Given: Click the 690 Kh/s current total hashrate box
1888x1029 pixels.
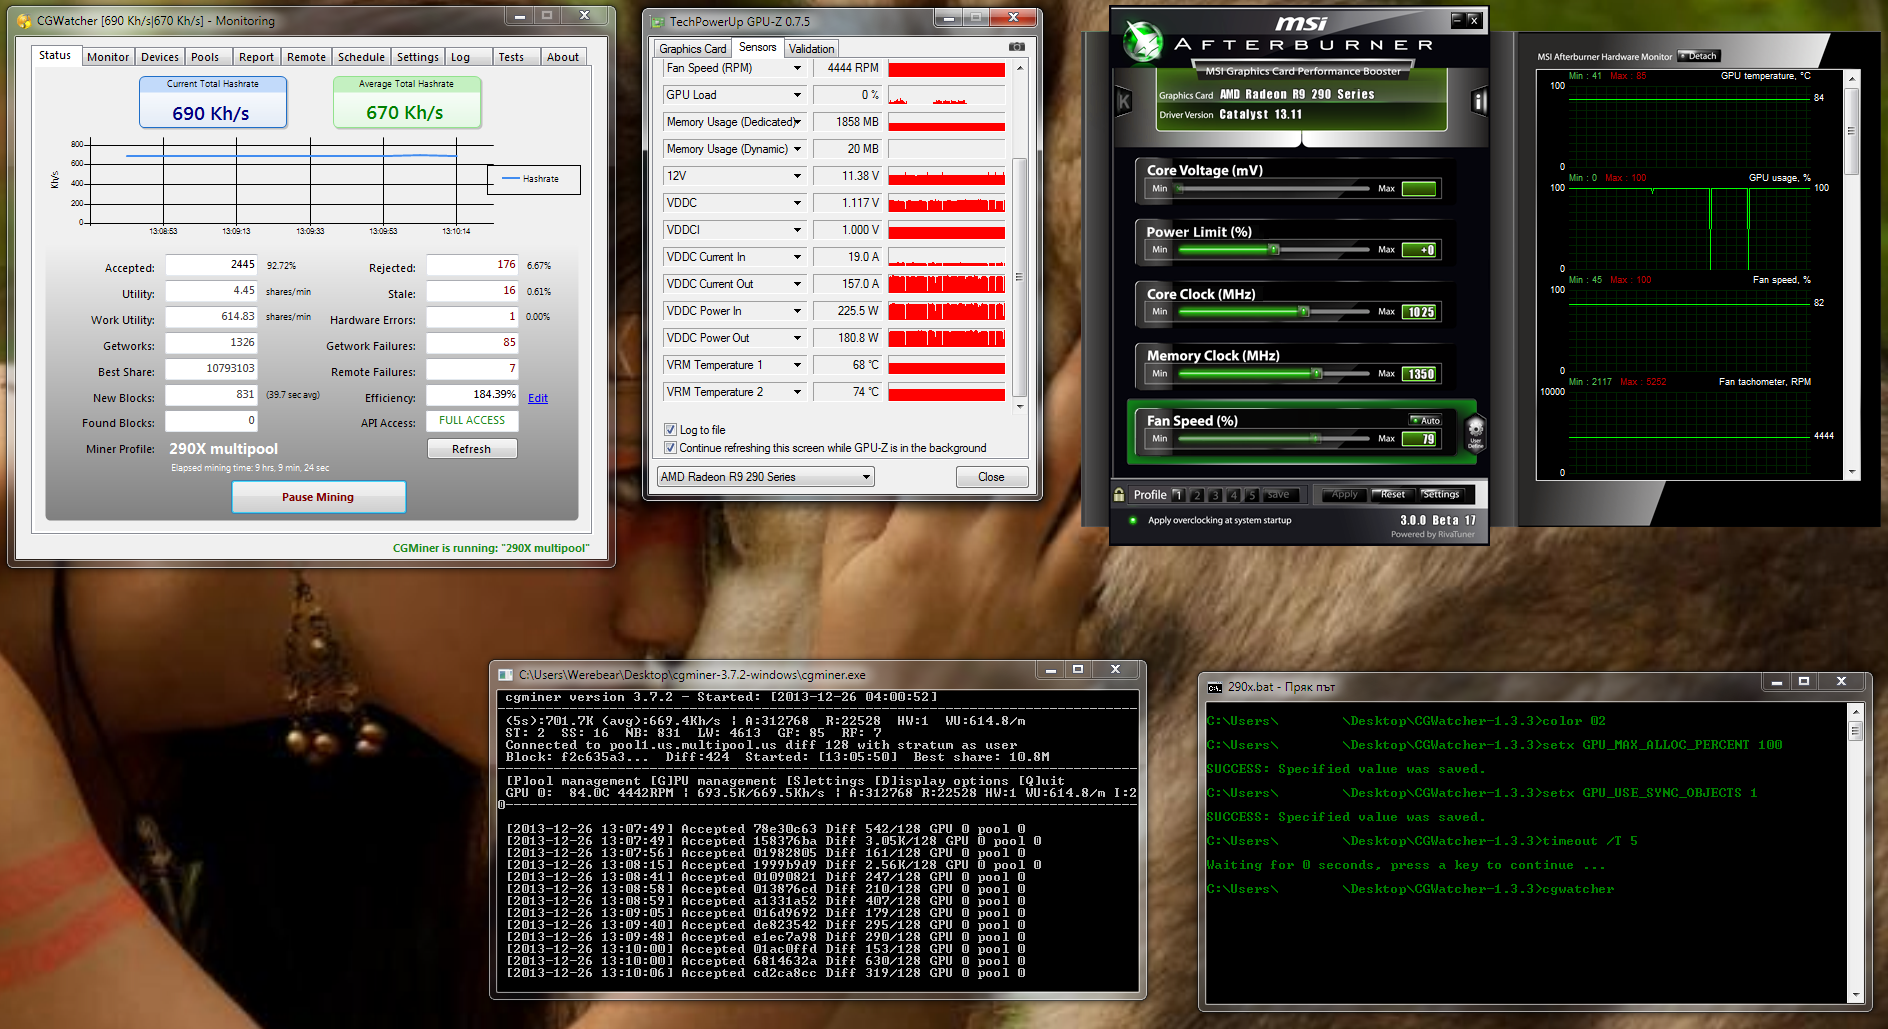Looking at the screenshot, I should (x=212, y=103).
